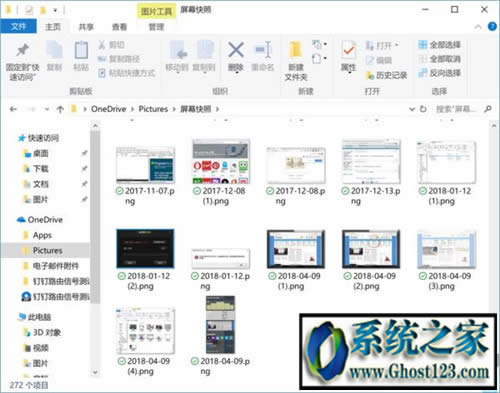Select thumbnail 2017-11-07.png
The height and width of the screenshot is (393, 500).
145,165
